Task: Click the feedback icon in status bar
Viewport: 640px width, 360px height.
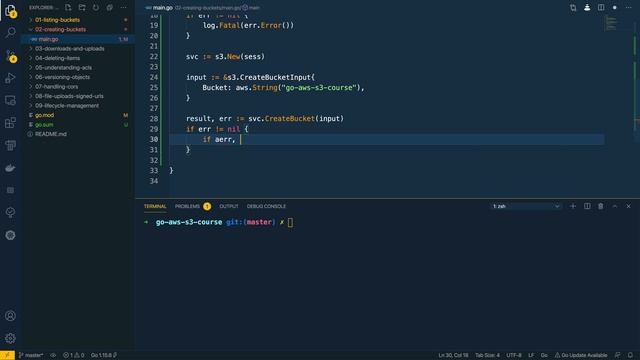Action: point(618,355)
